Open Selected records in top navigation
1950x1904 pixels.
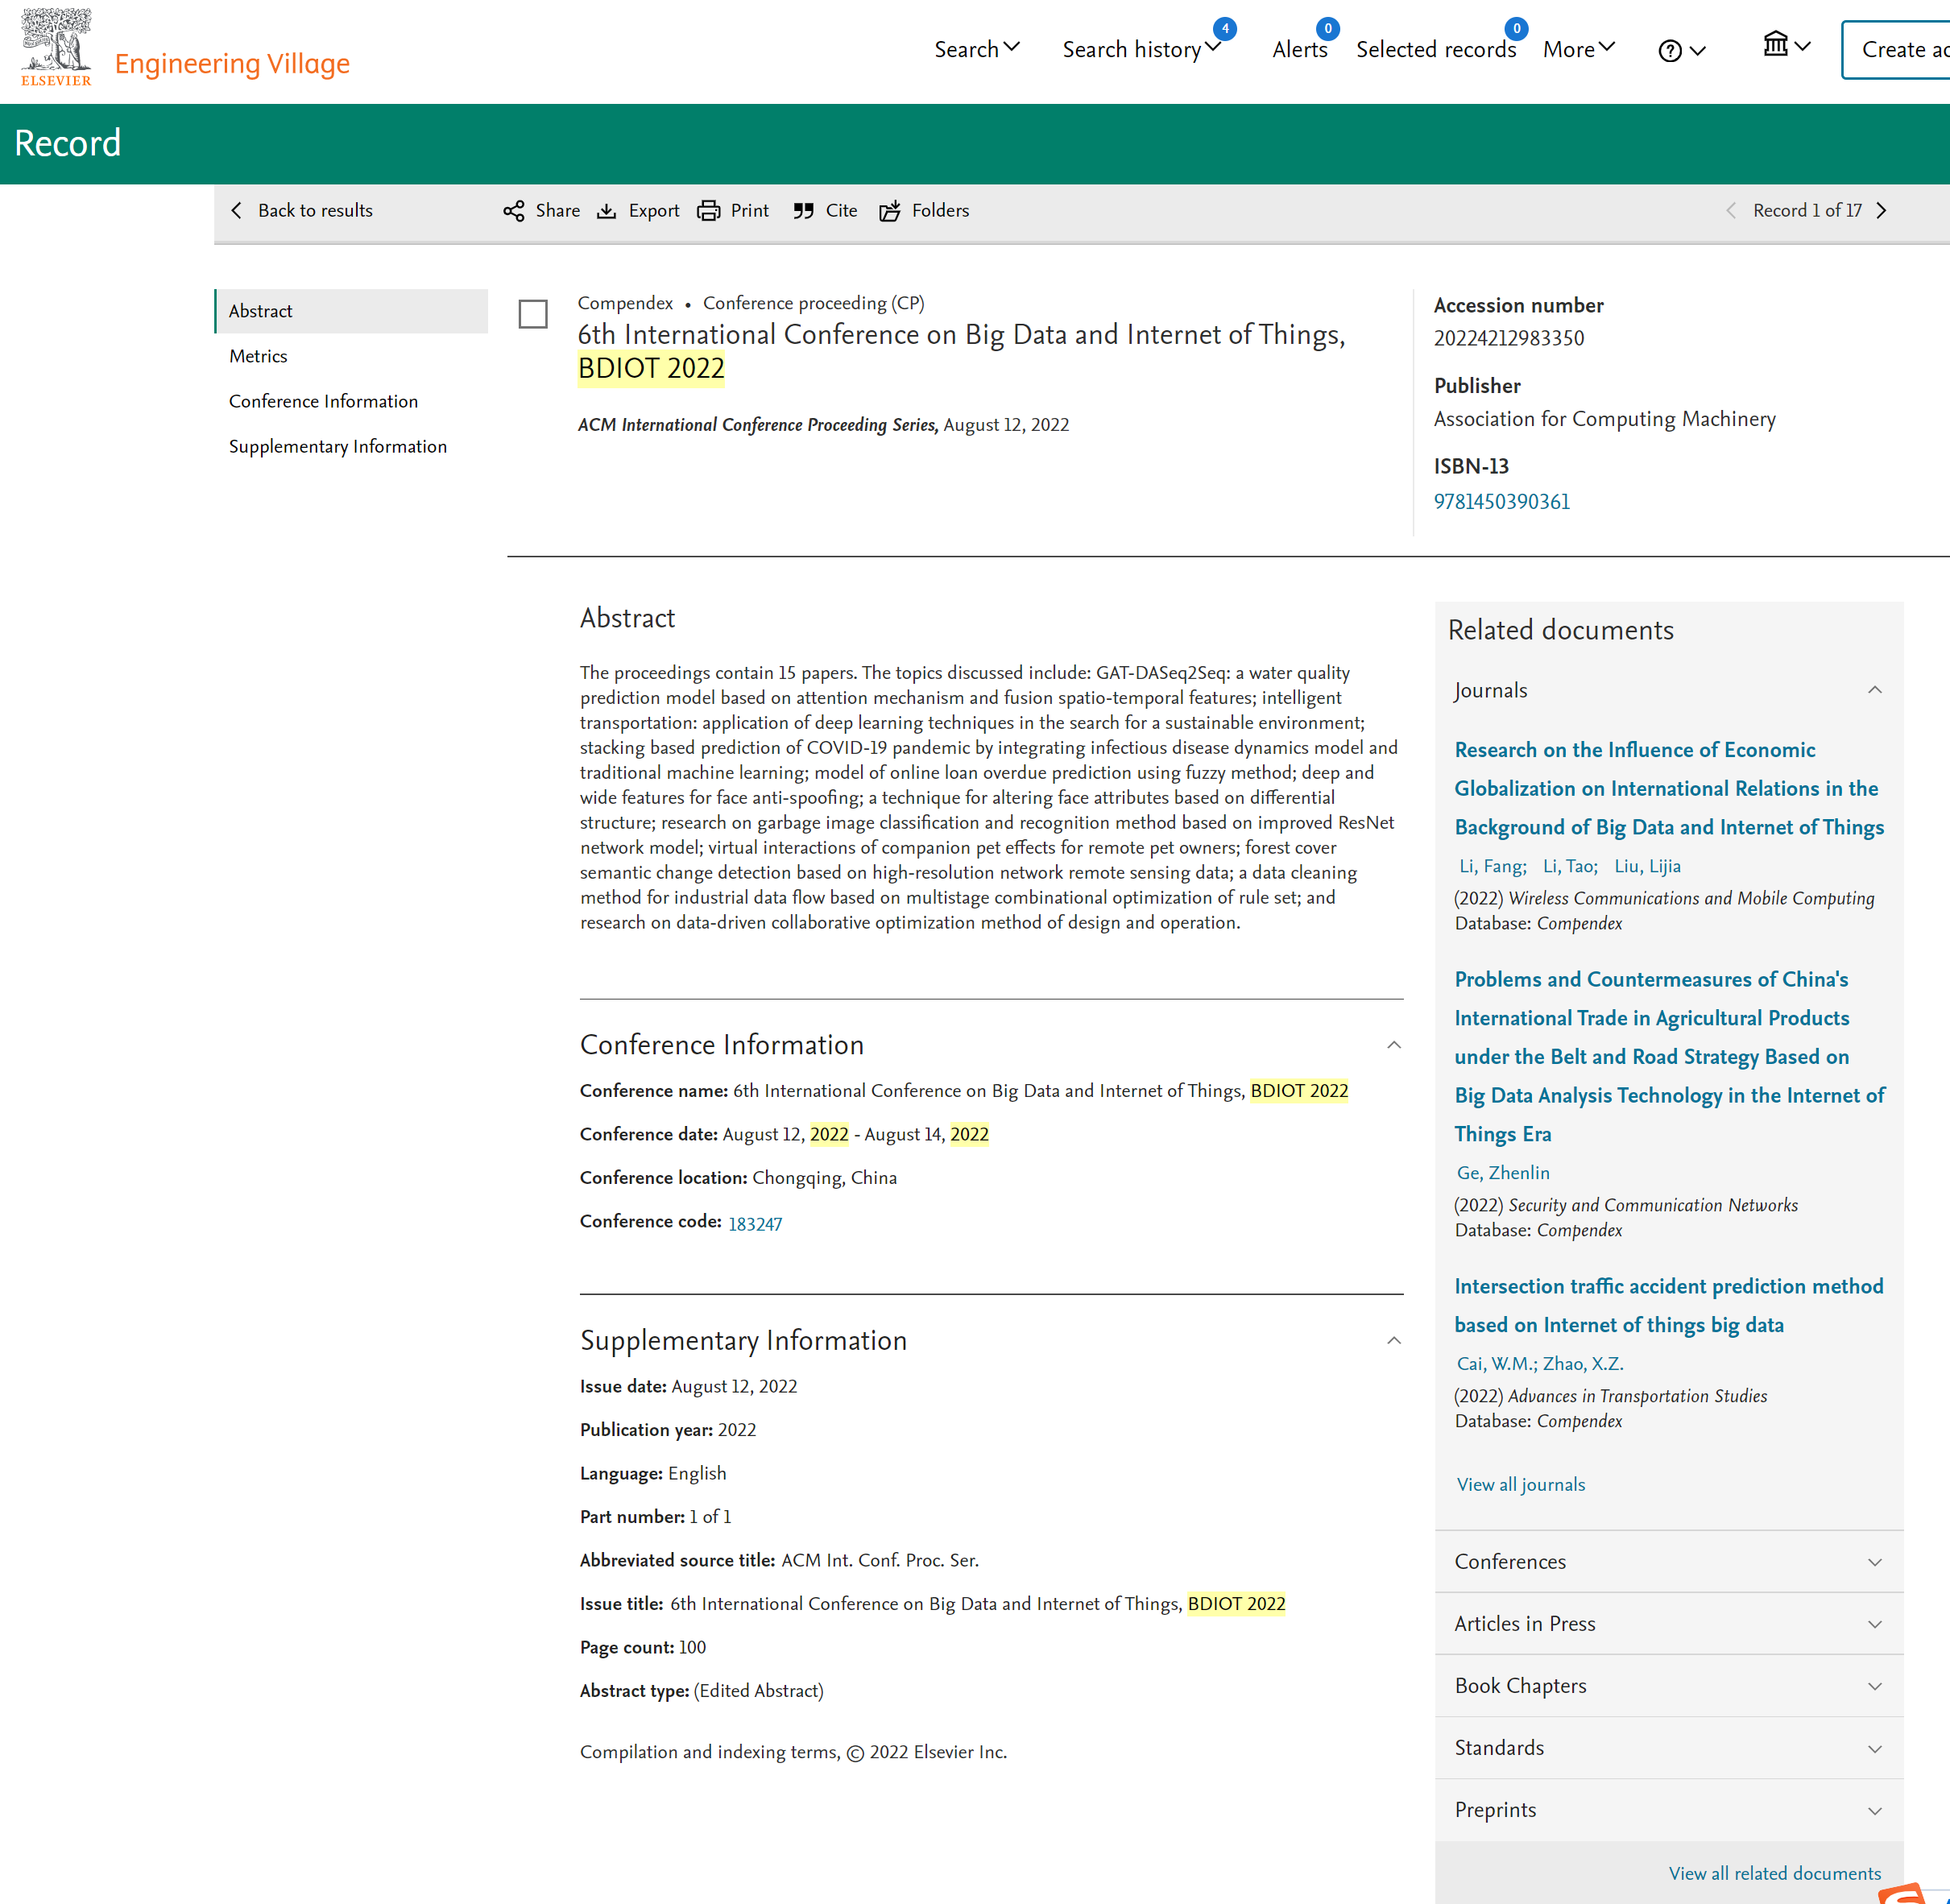1436,49
